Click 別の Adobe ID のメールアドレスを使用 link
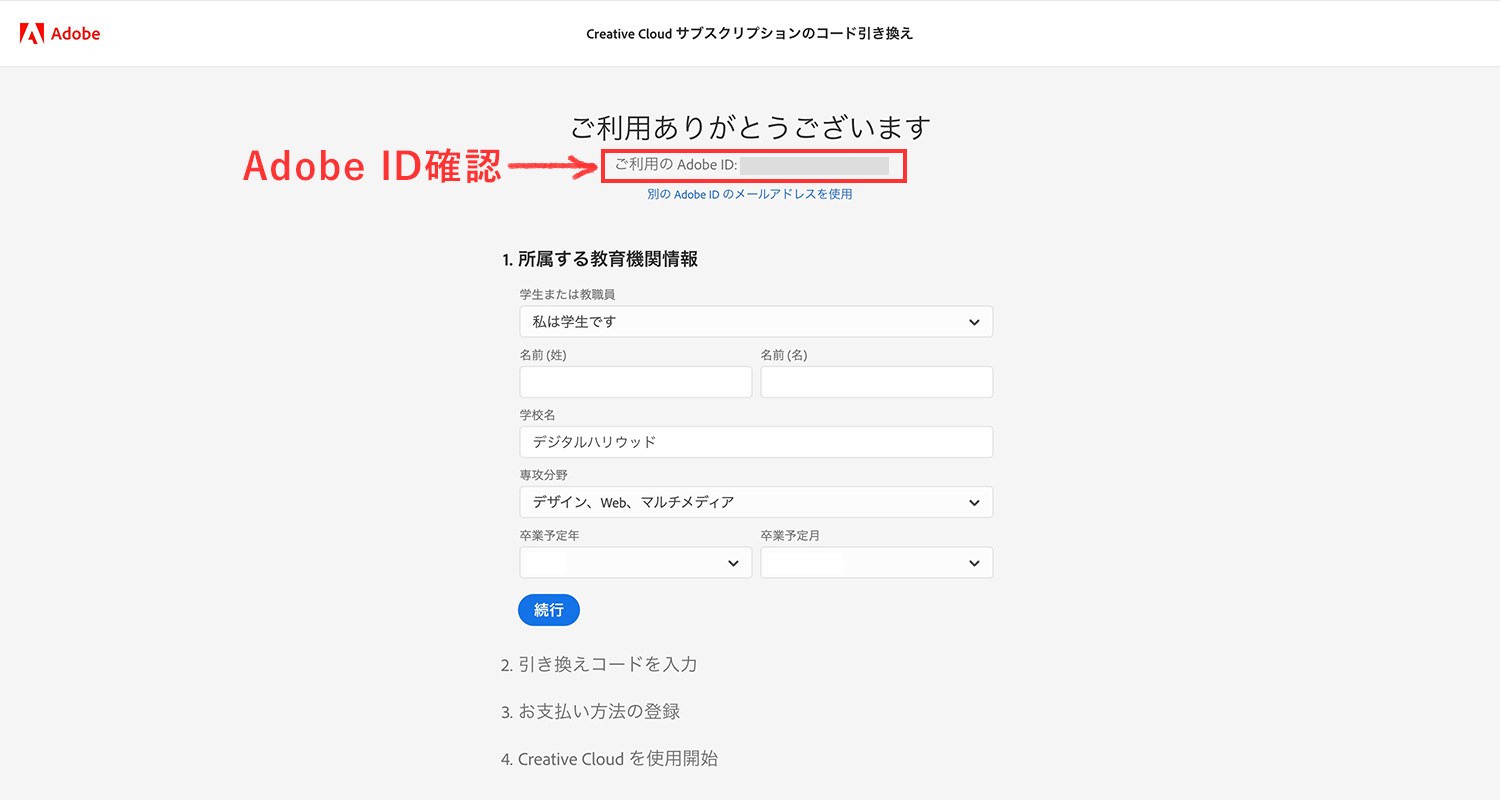The height and width of the screenshot is (800, 1500). coord(750,194)
